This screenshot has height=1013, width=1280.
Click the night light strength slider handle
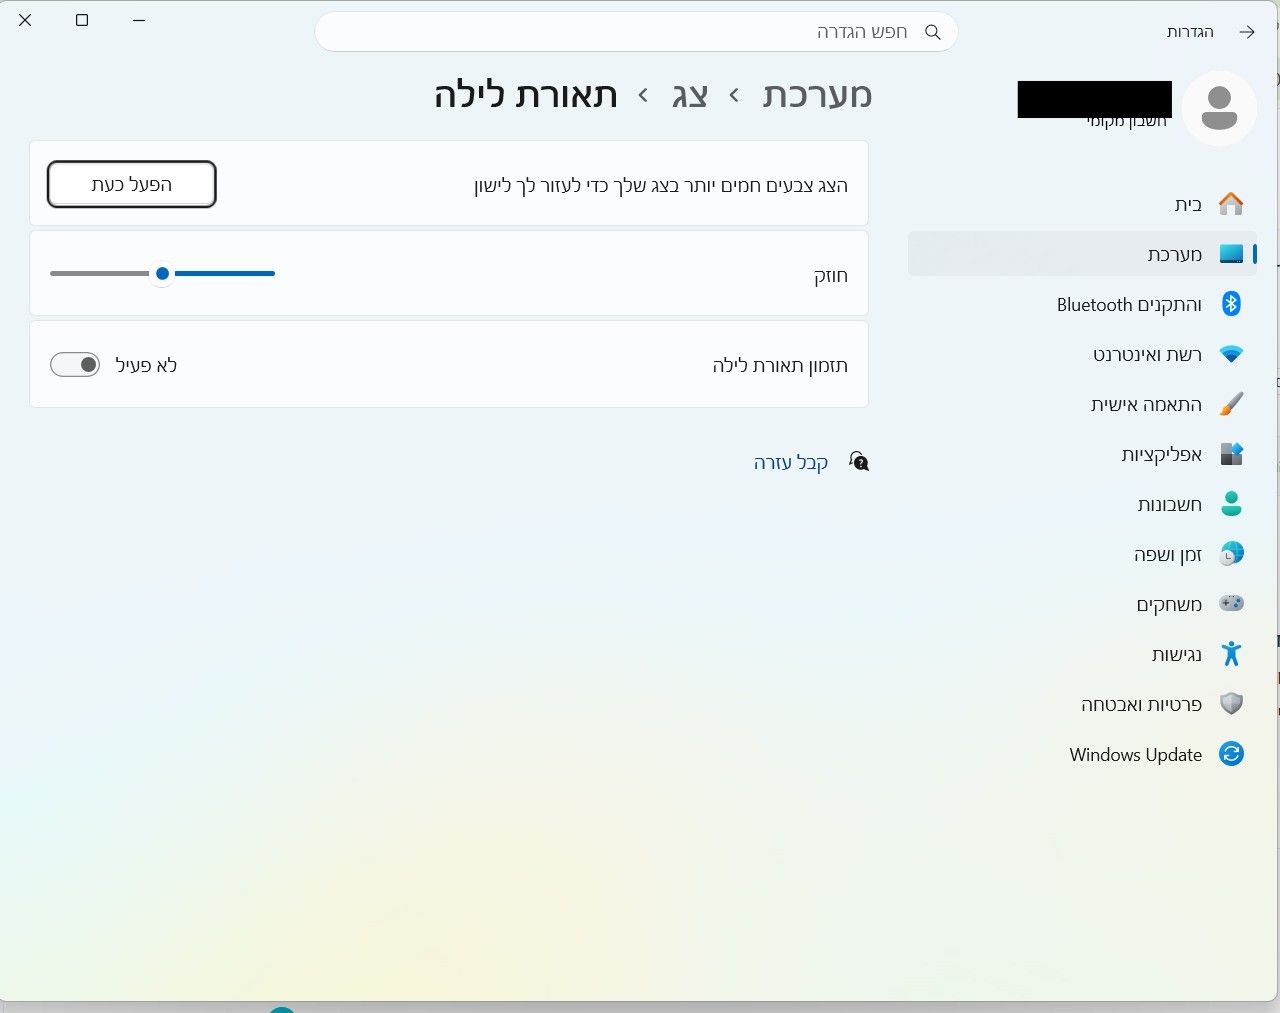162,273
